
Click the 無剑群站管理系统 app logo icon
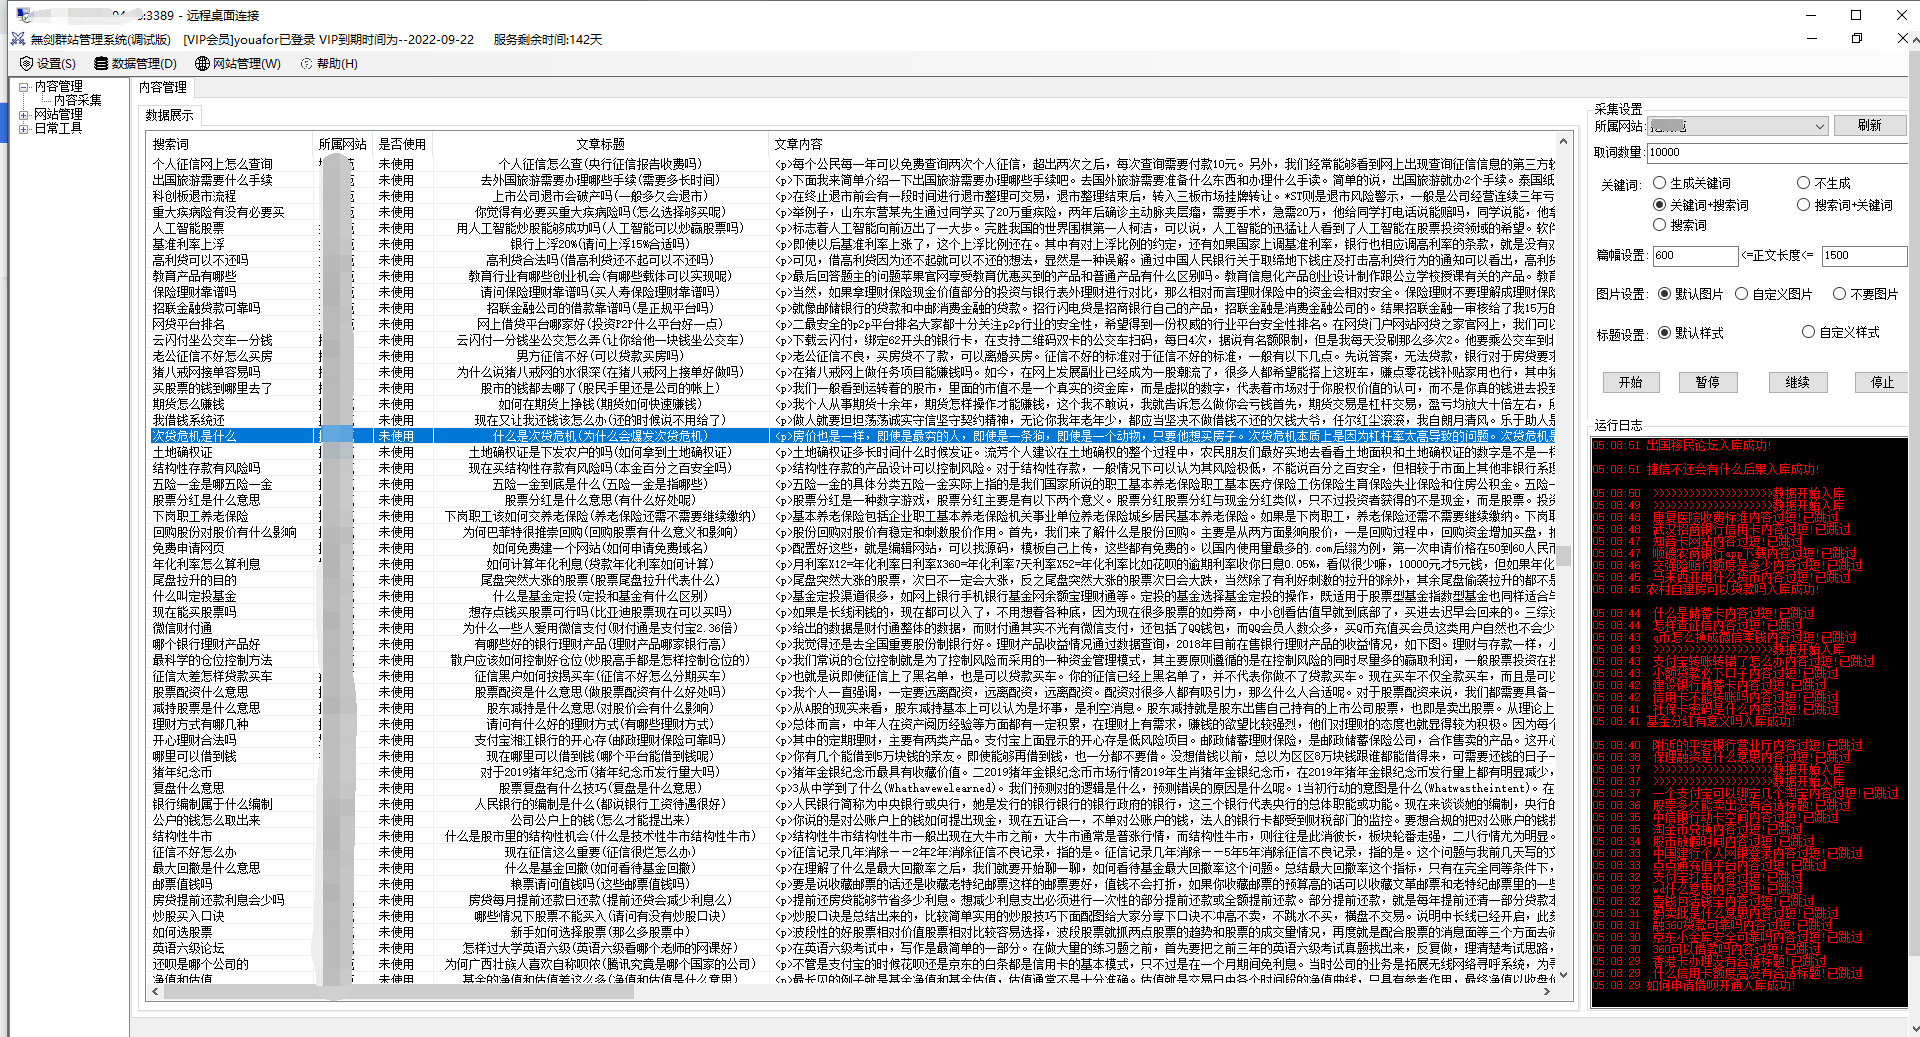point(18,39)
